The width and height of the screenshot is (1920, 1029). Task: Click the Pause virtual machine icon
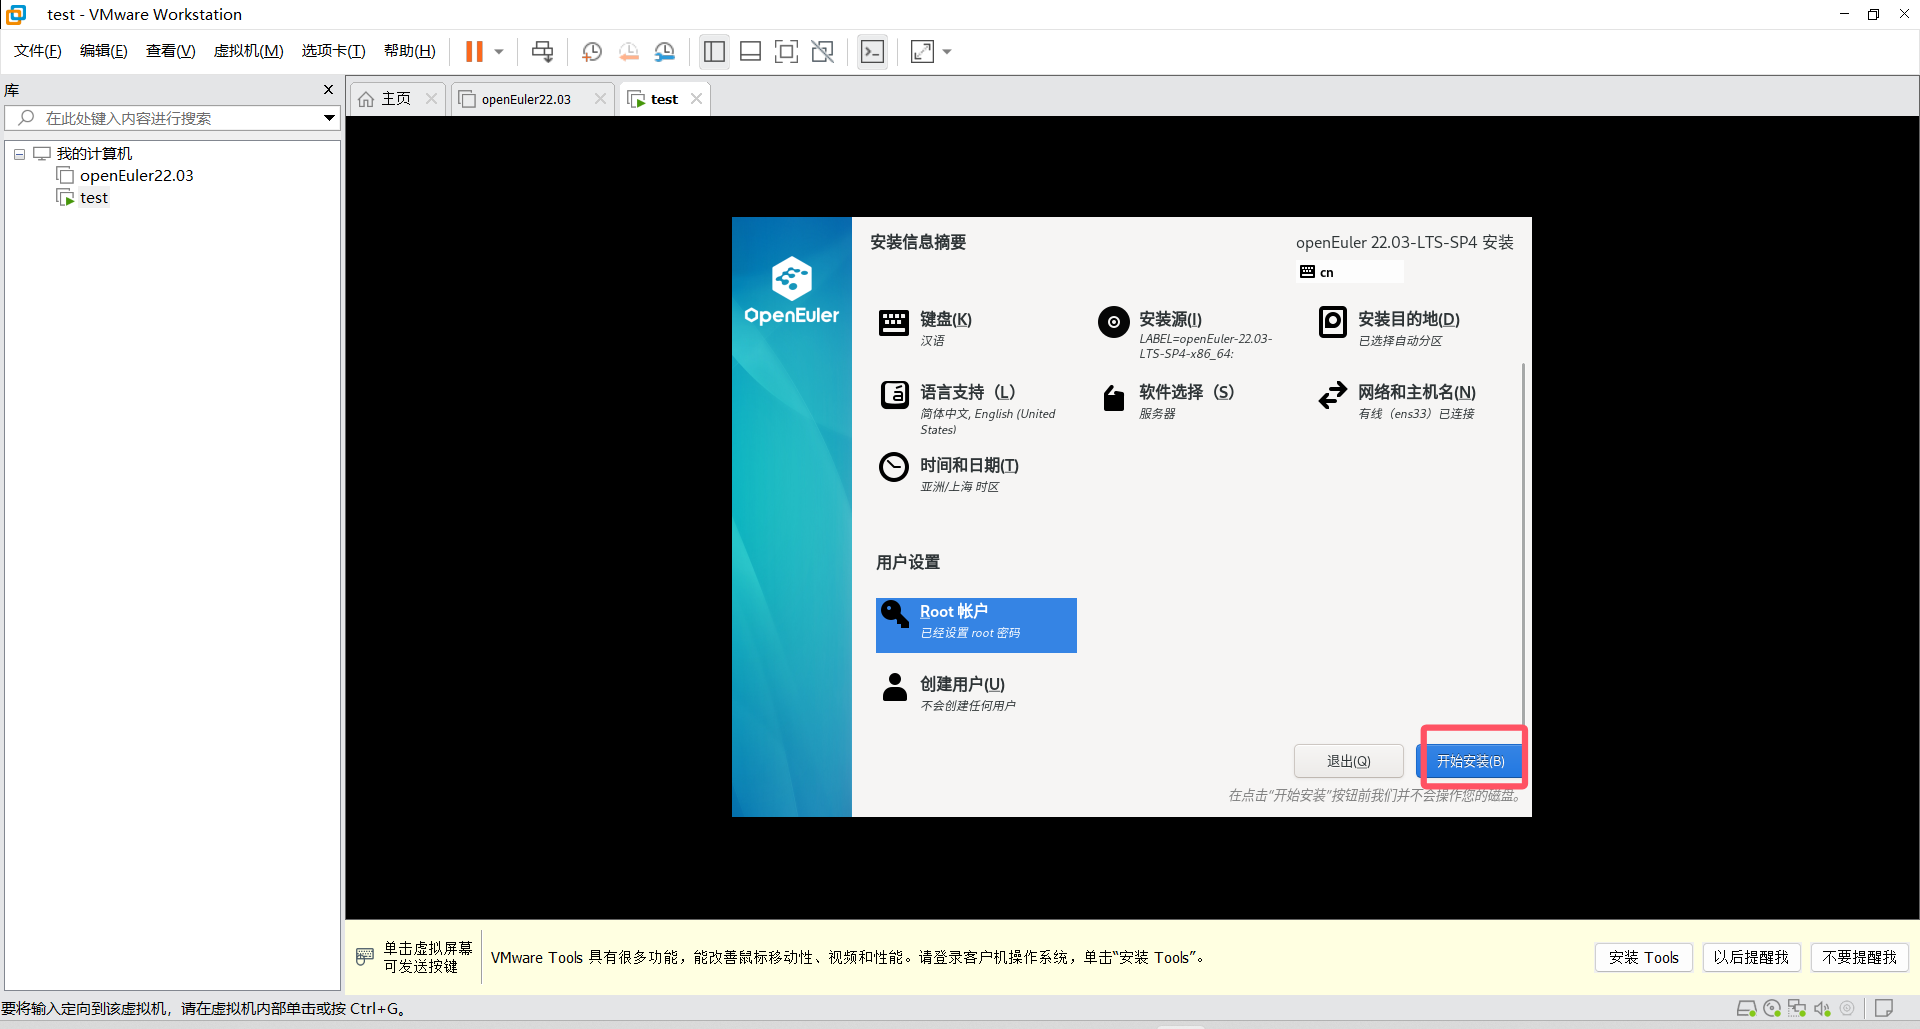coord(474,51)
